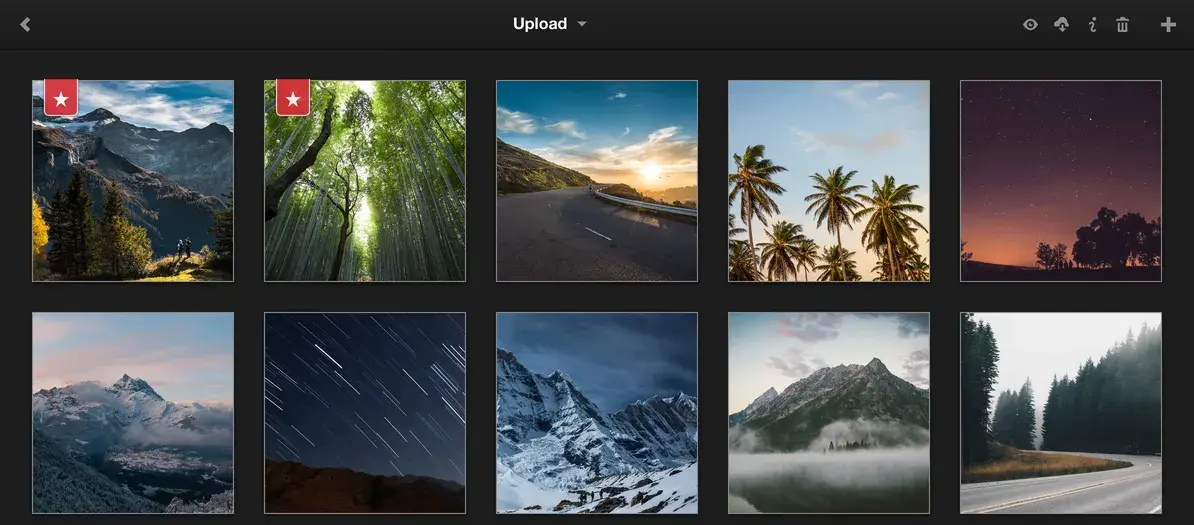This screenshot has height=525, width=1194.
Task: Delete album using the trash icon
Action: click(x=1122, y=24)
